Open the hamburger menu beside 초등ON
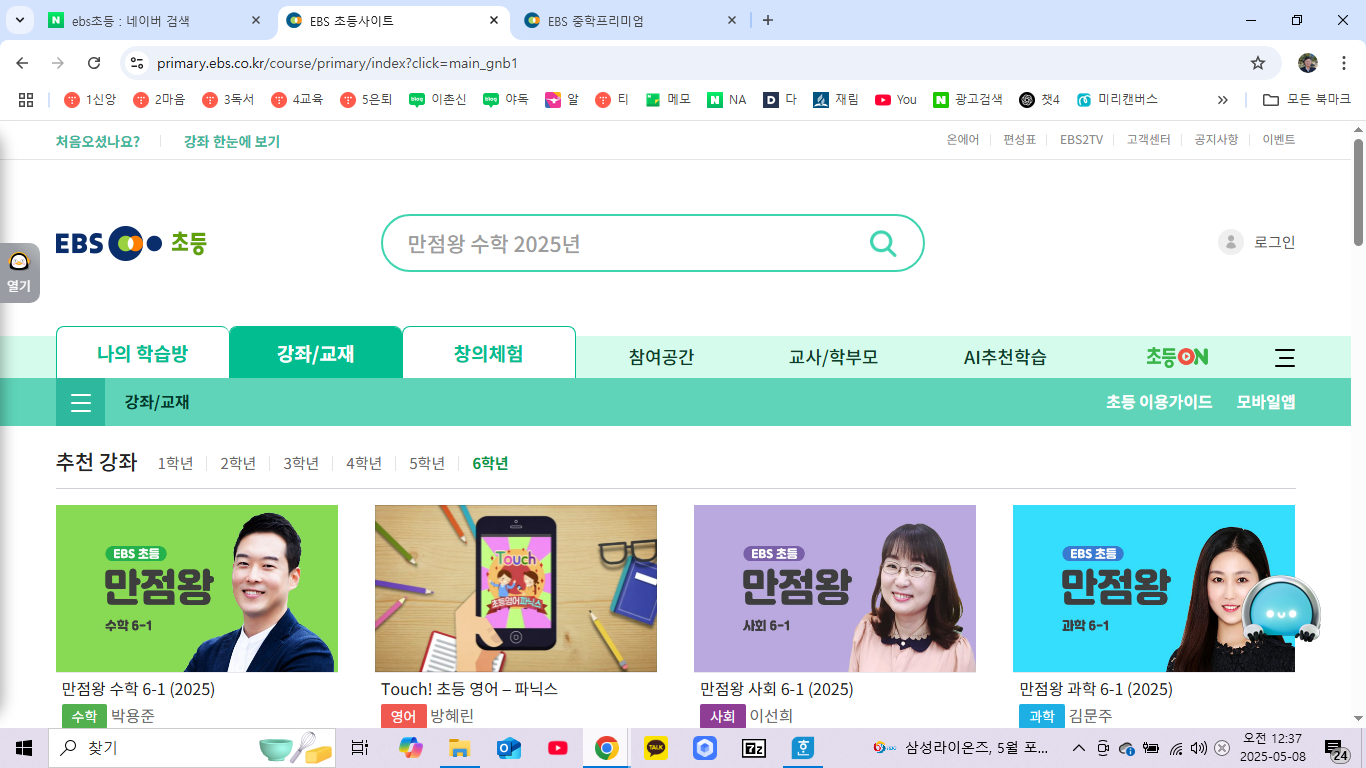 [x=1284, y=356]
